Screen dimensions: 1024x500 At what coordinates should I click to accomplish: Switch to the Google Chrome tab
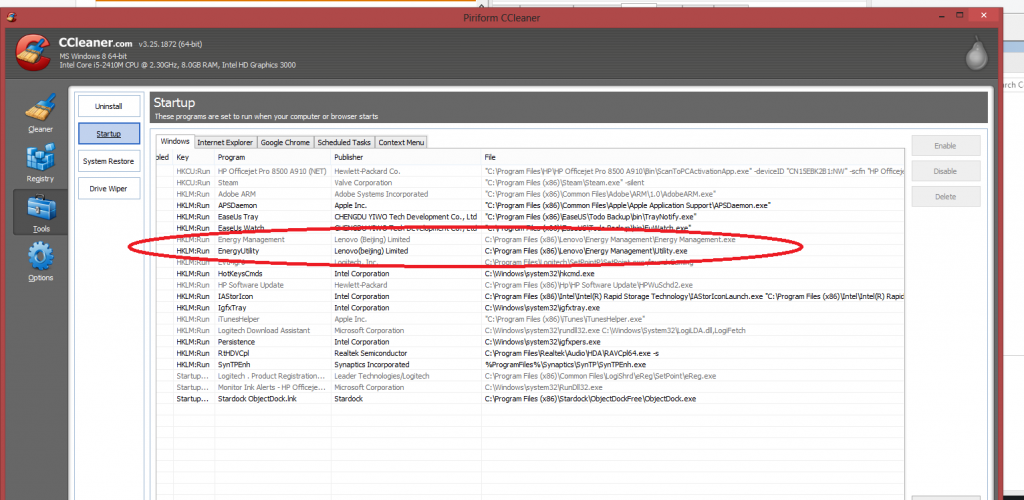tap(285, 142)
